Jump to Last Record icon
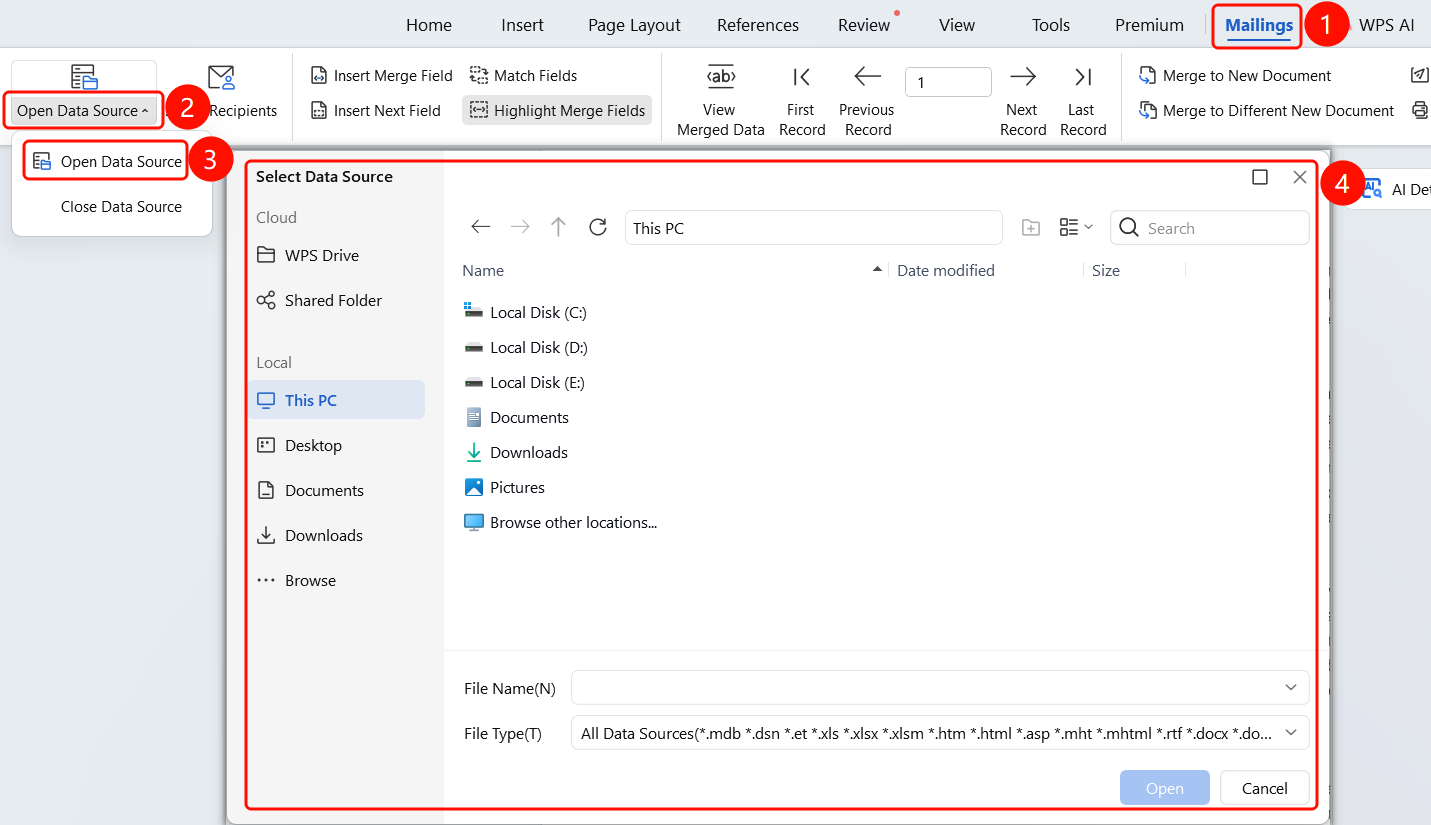 pyautogui.click(x=1083, y=77)
